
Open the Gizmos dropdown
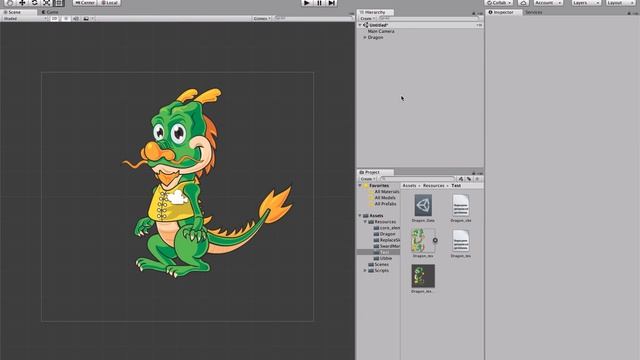tap(261, 18)
